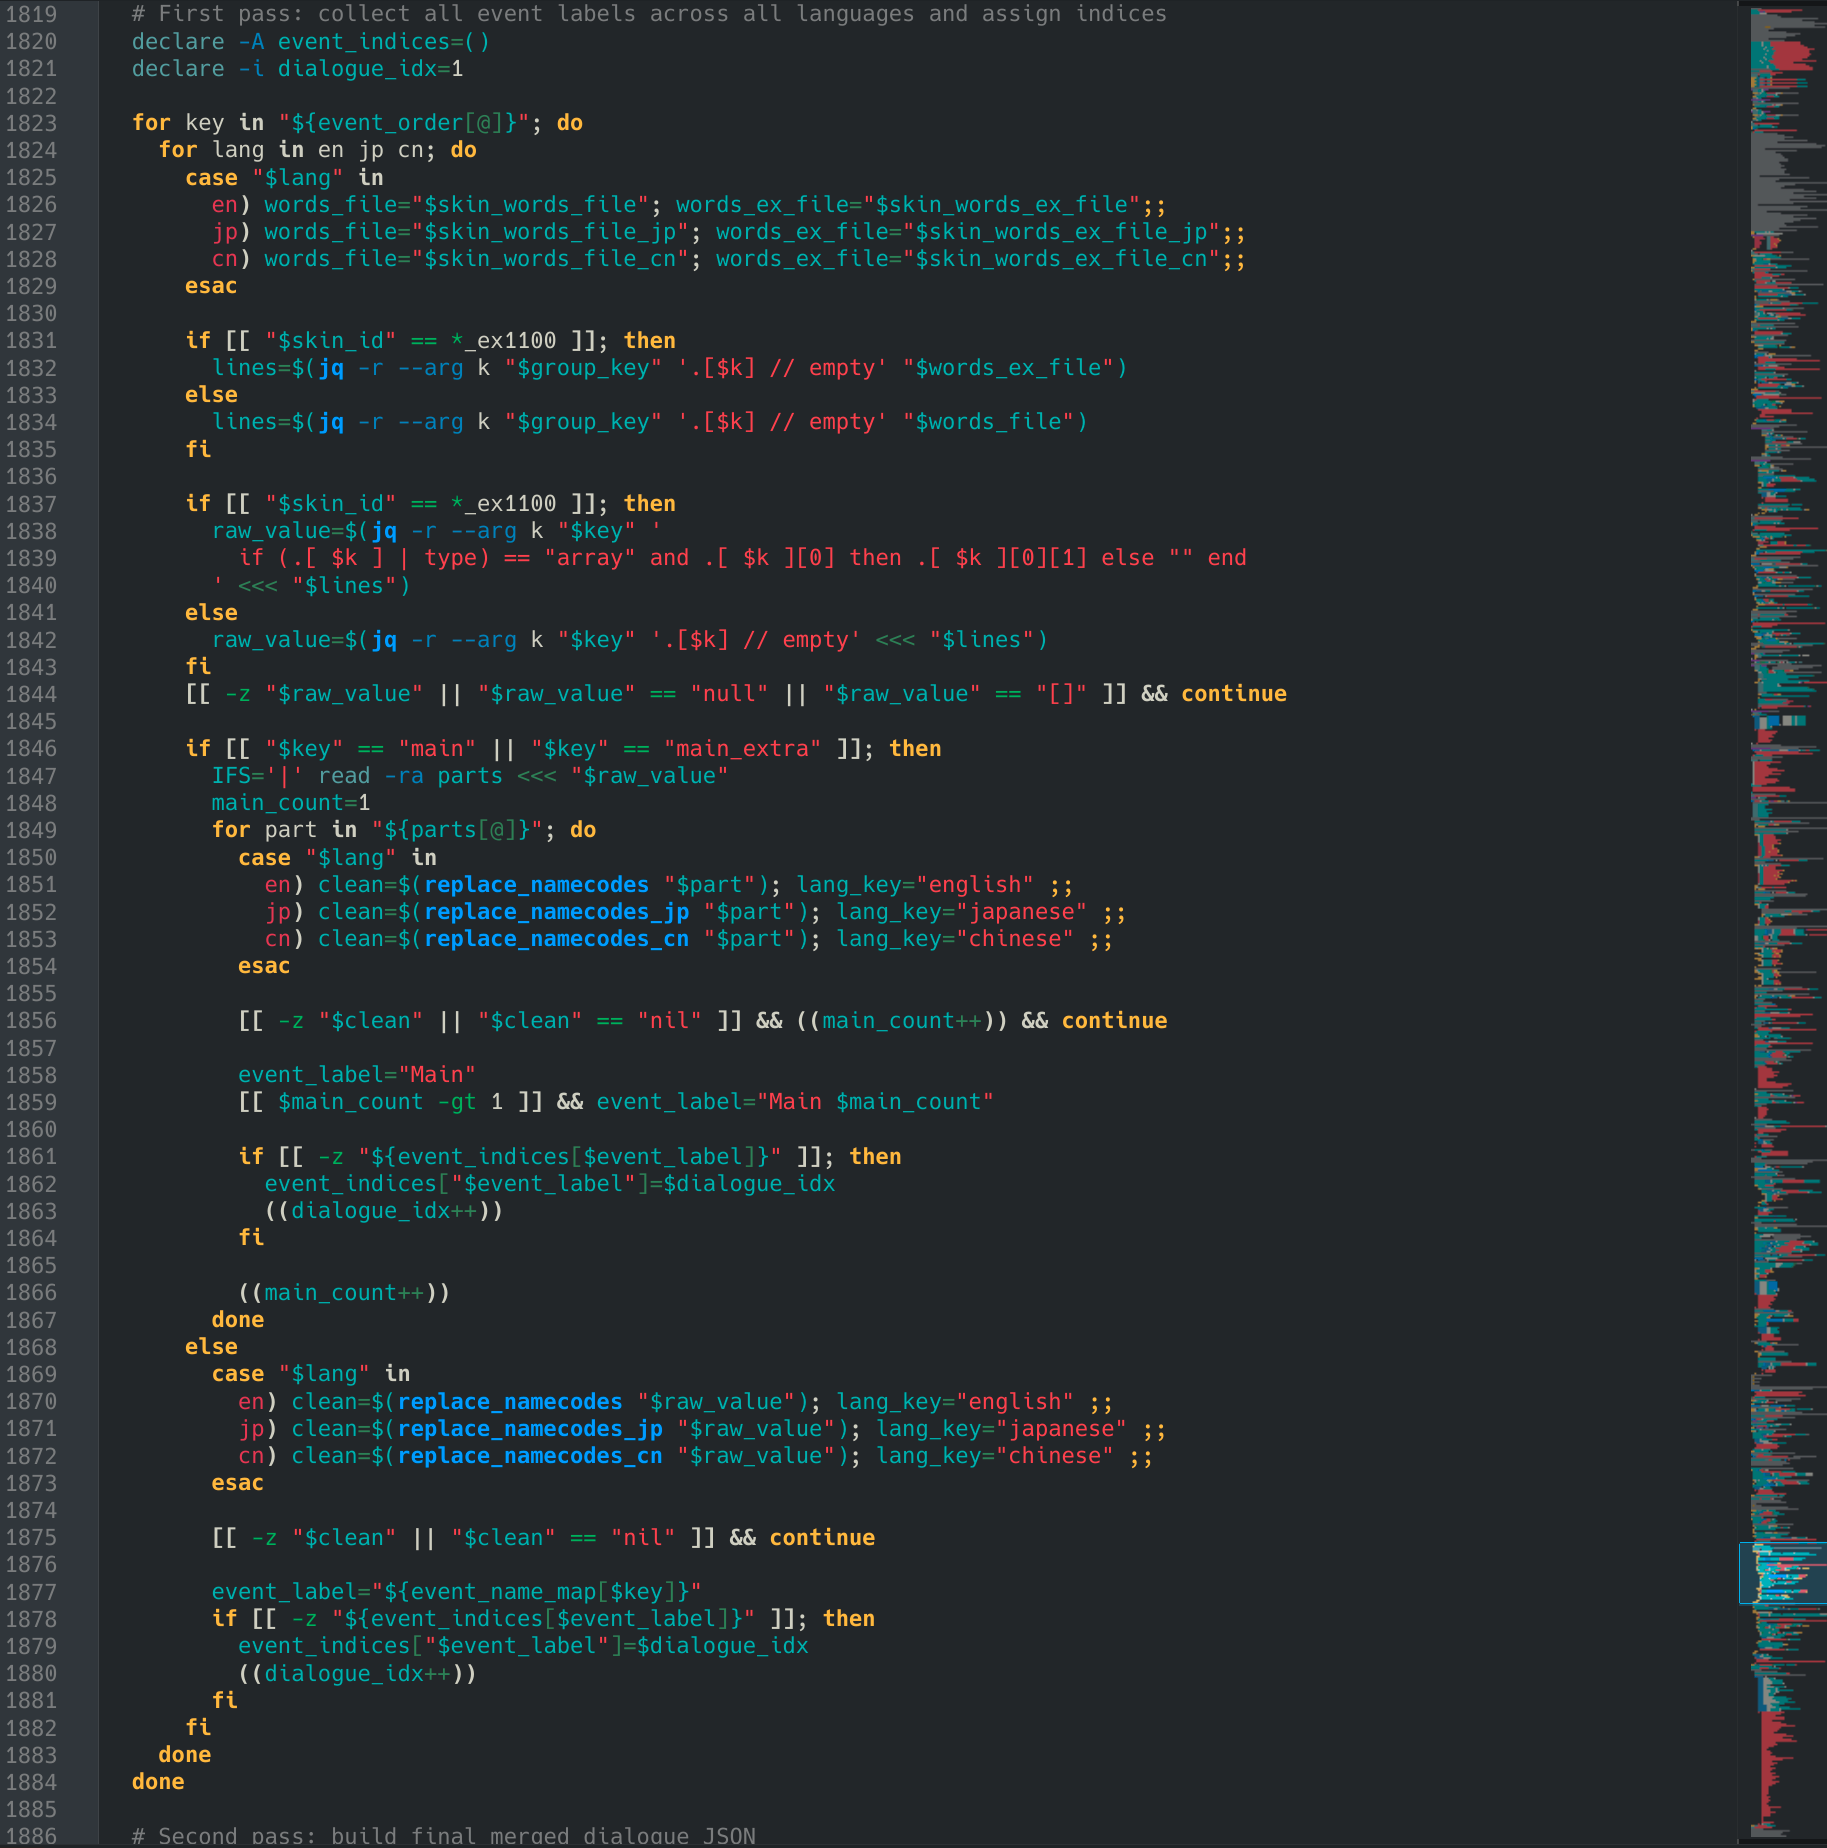Click "${event_name_map[$key]}" on line 1877
This screenshot has width=1827, height=1848.
coord(537,1592)
